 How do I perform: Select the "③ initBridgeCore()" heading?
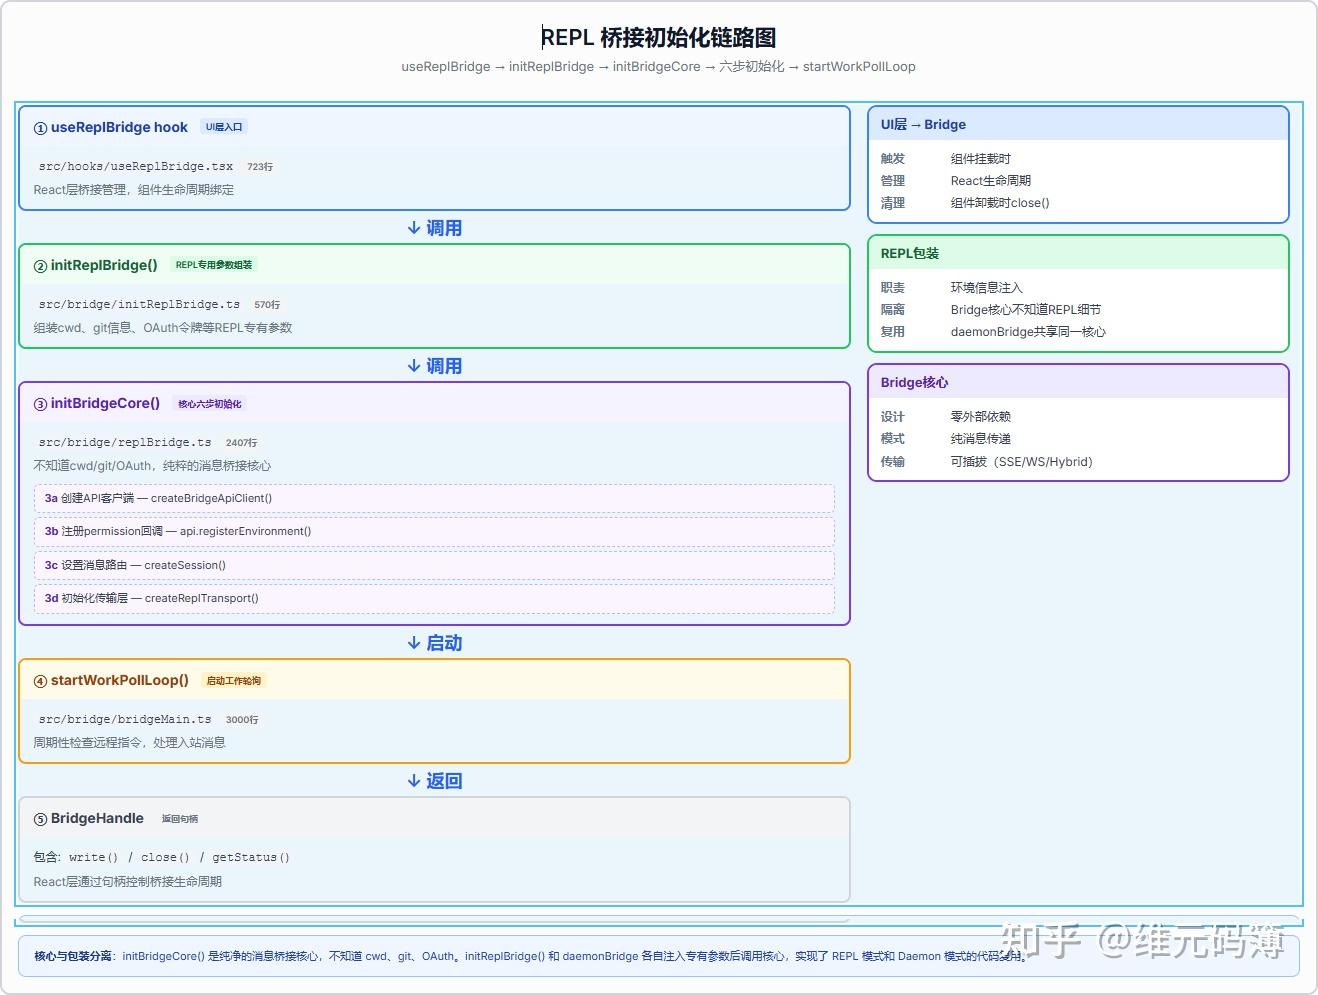[97, 403]
